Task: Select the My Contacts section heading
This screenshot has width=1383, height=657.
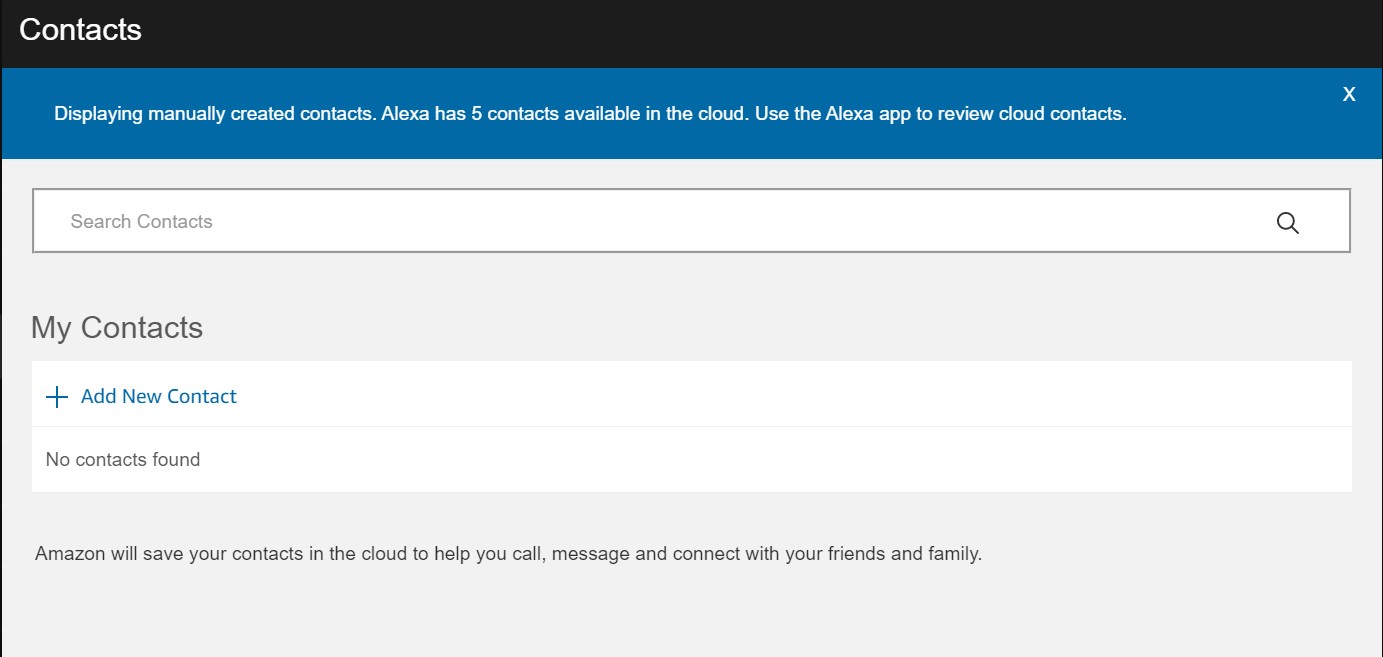Action: (x=117, y=328)
